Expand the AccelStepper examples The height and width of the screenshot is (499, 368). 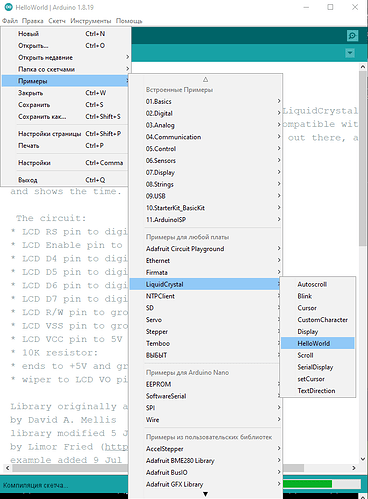click(x=206, y=449)
